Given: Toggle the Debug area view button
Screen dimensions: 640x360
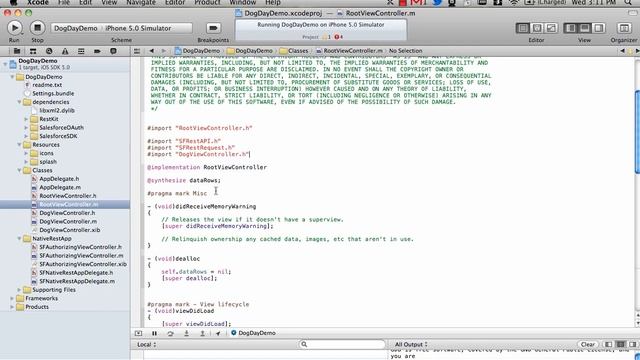Looking at the screenshot, I should [x=585, y=28].
